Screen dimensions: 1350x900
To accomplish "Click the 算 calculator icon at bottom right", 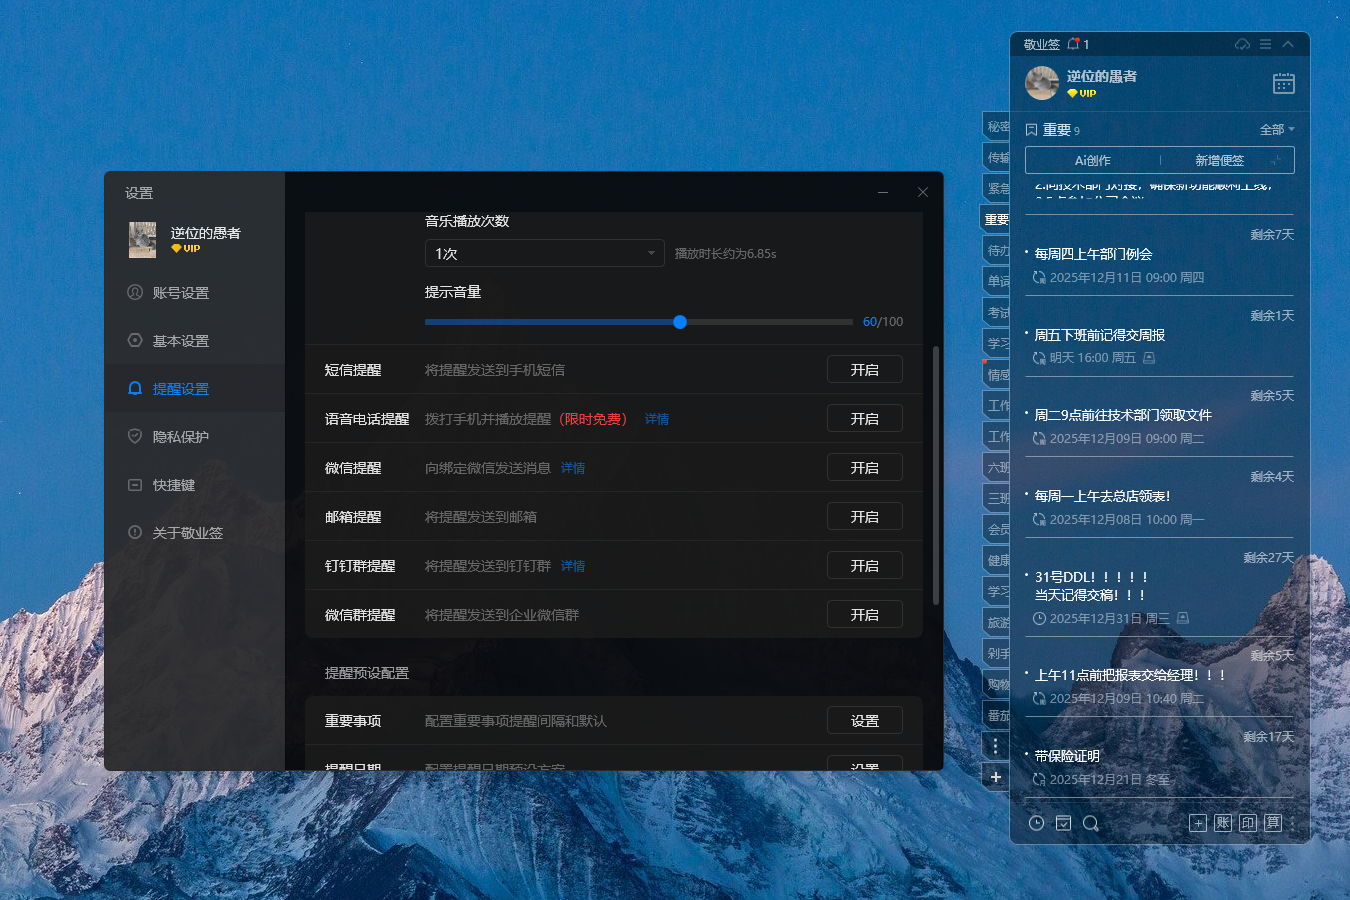I will (x=1273, y=822).
